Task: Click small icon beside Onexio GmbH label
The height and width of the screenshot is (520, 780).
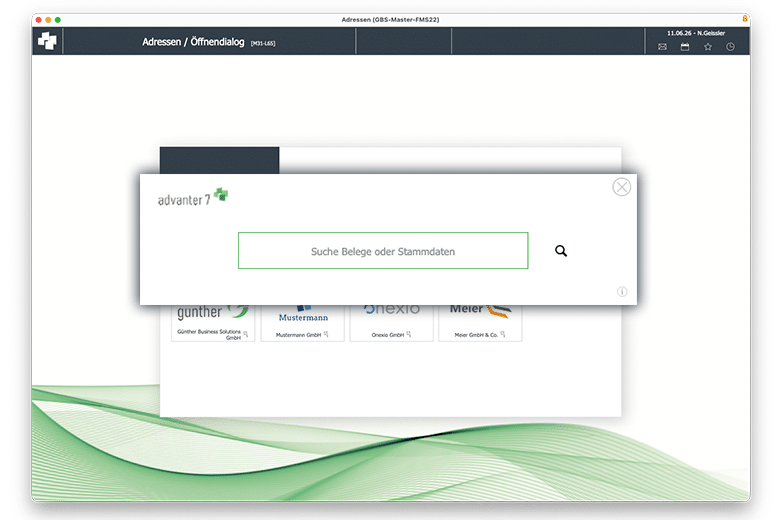Action: 409,334
